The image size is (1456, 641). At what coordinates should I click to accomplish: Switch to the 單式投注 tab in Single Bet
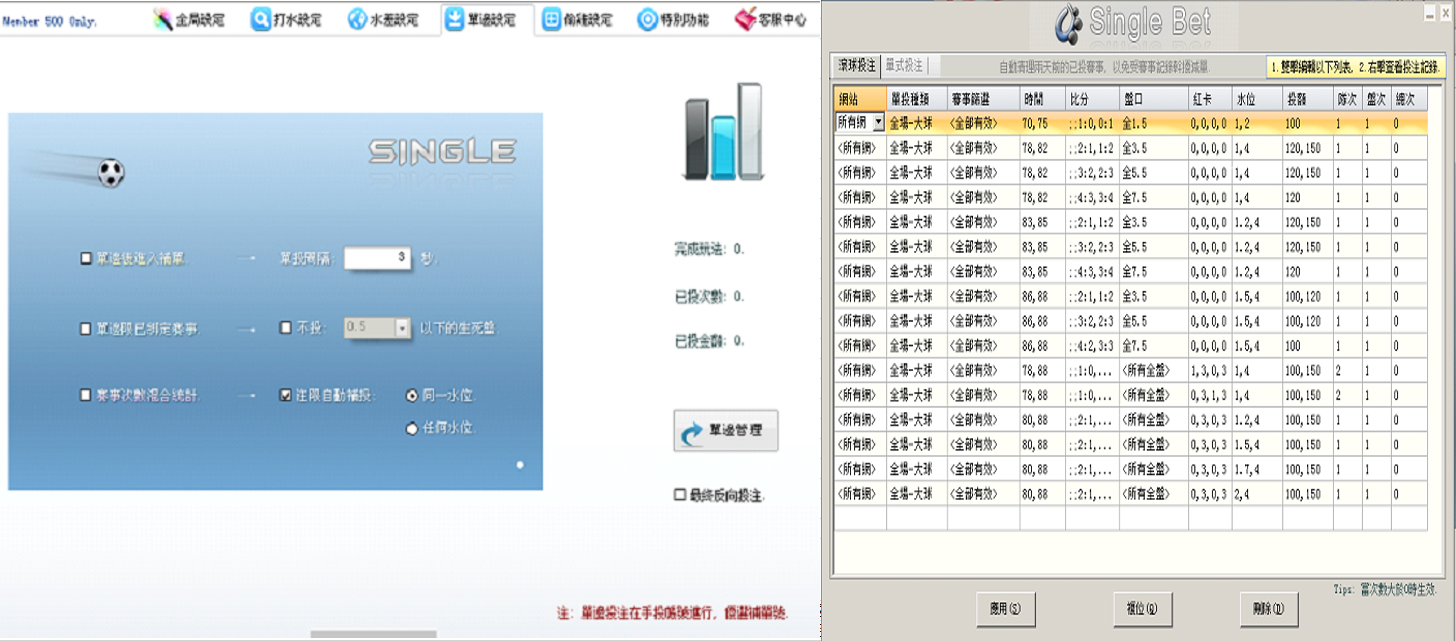coord(904,65)
